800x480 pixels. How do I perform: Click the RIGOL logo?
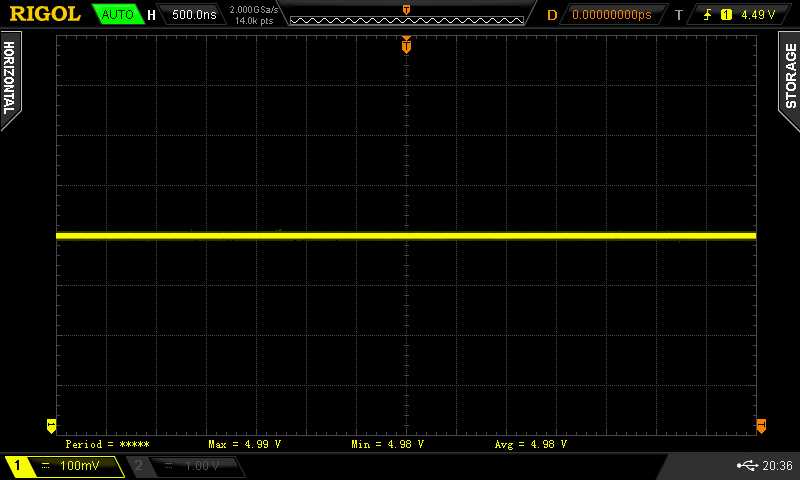[x=45, y=14]
